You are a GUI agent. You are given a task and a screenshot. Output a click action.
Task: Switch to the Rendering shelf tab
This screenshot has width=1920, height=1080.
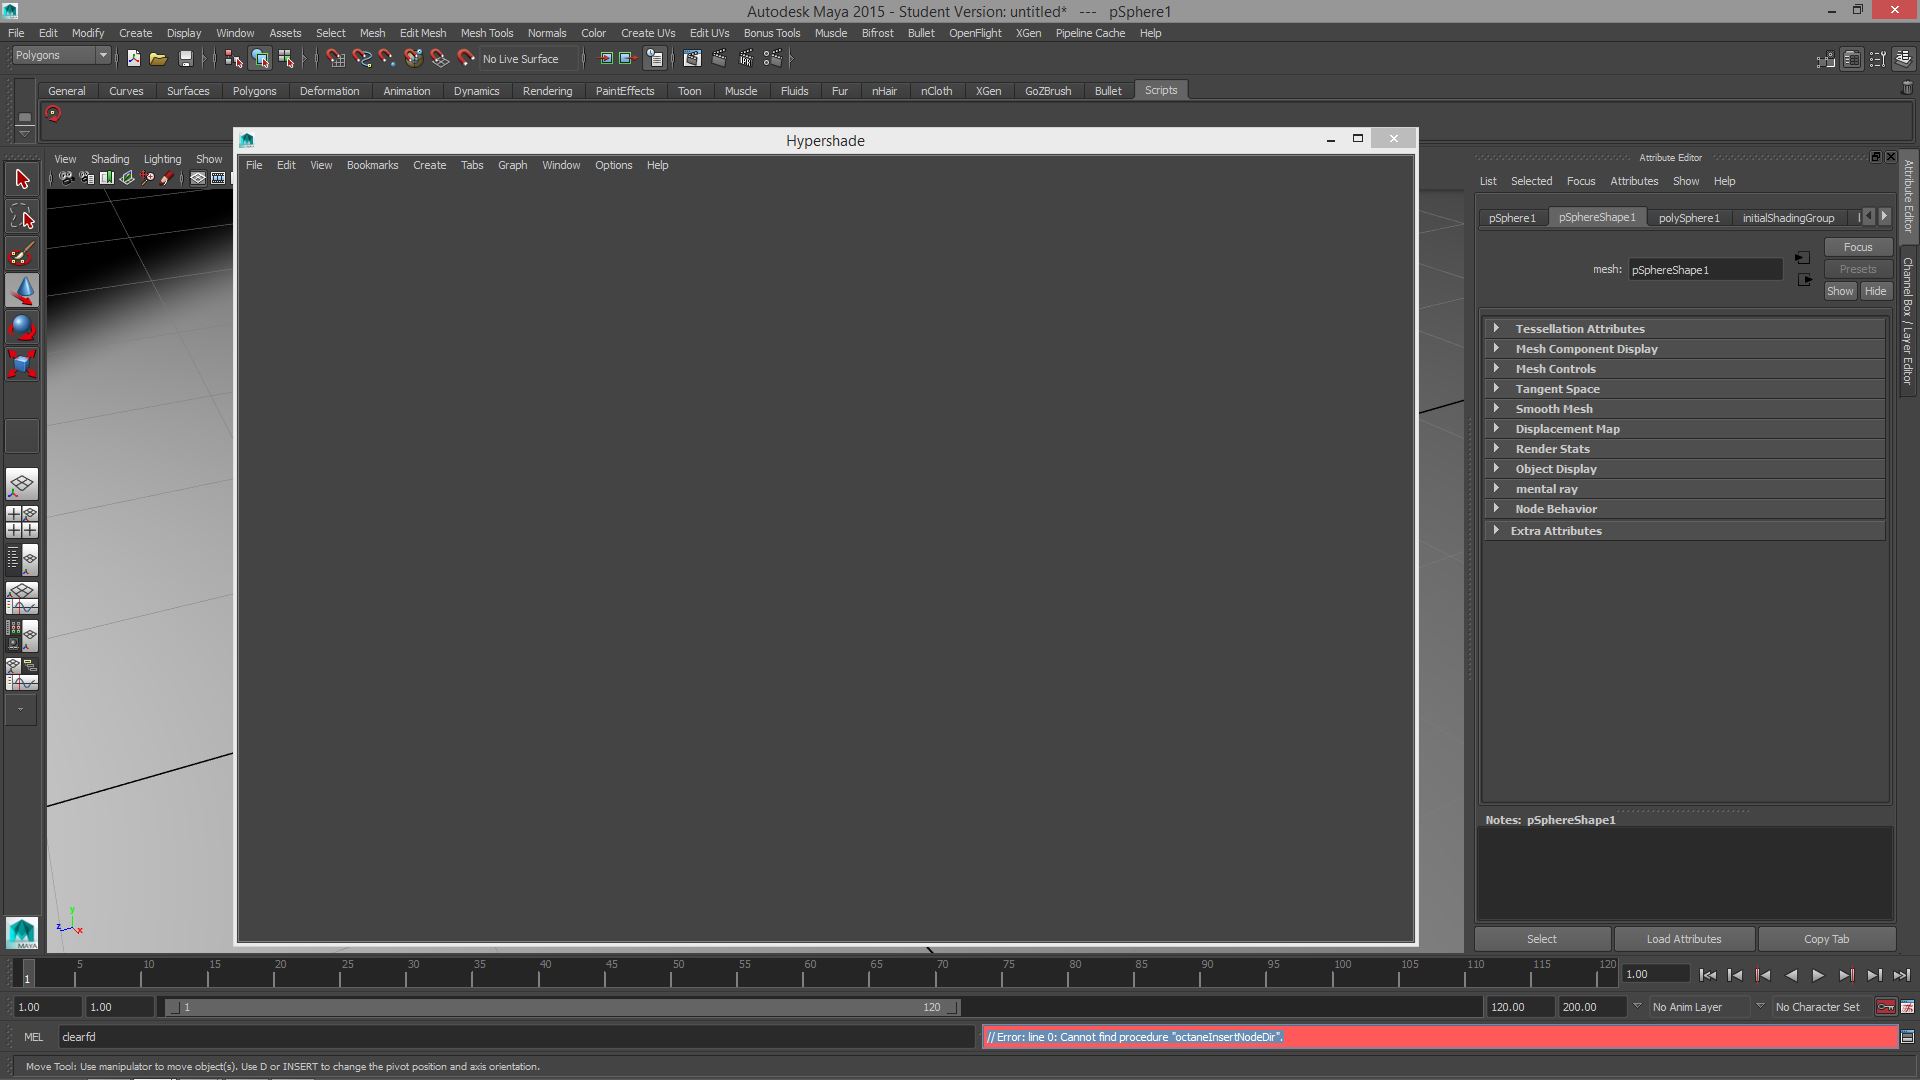coord(547,91)
